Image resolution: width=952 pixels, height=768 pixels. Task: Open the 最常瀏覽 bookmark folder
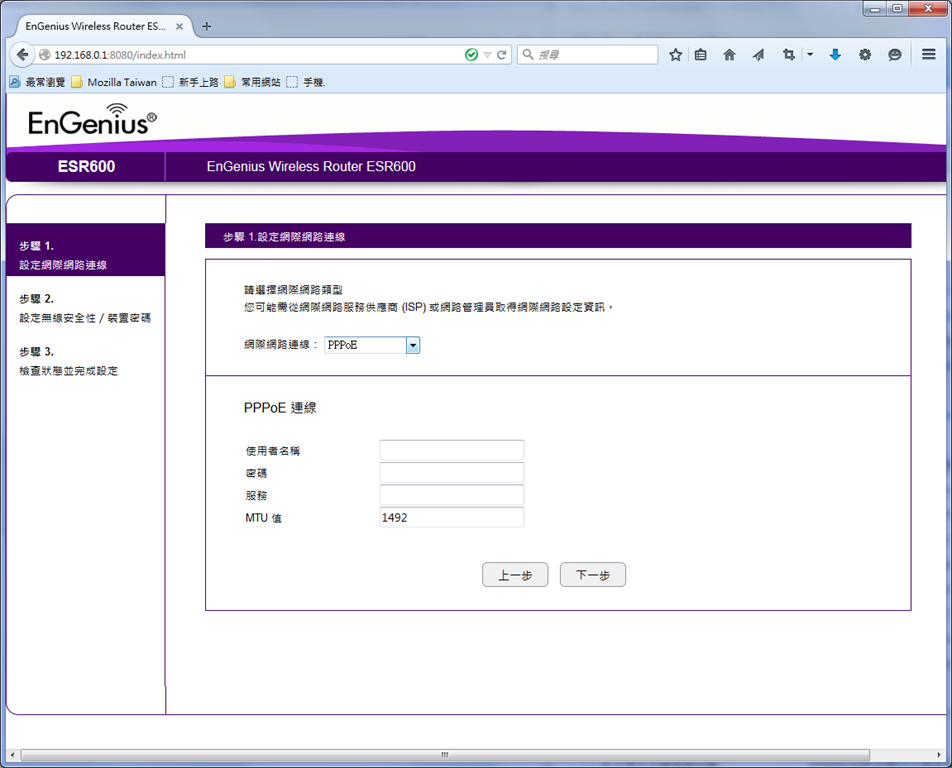[38, 82]
